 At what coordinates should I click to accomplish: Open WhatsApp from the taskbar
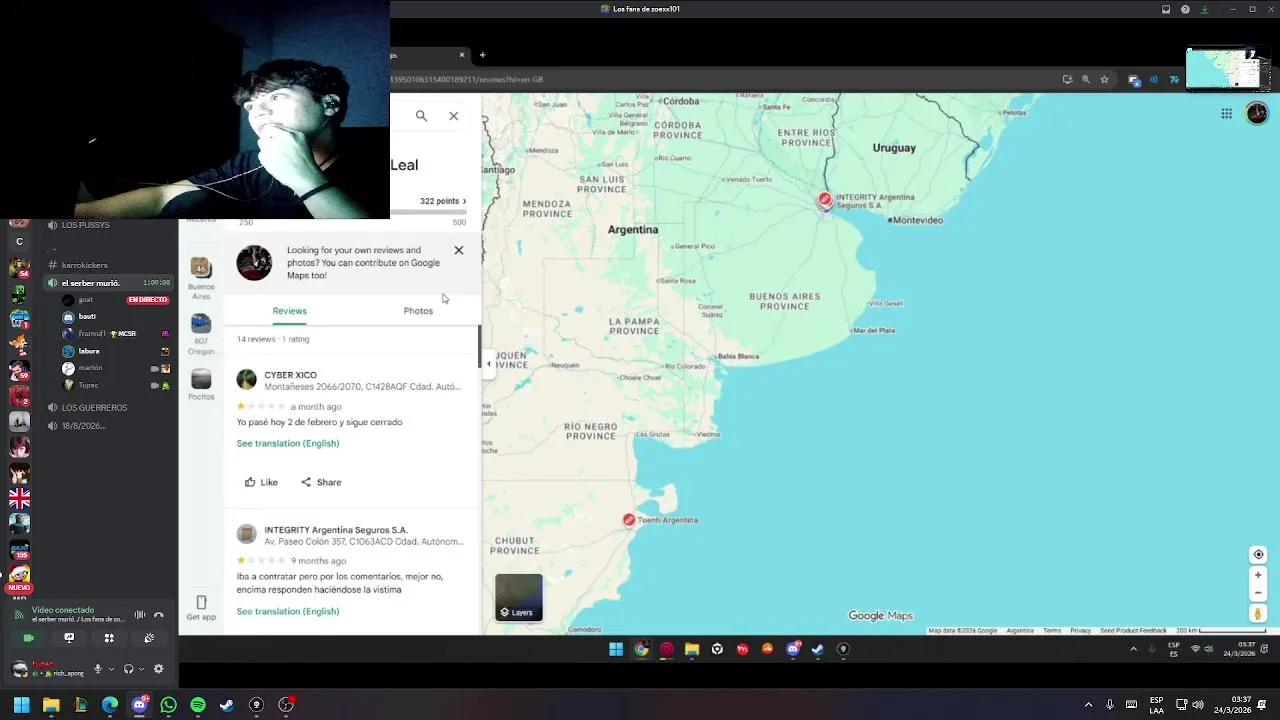(x=168, y=705)
